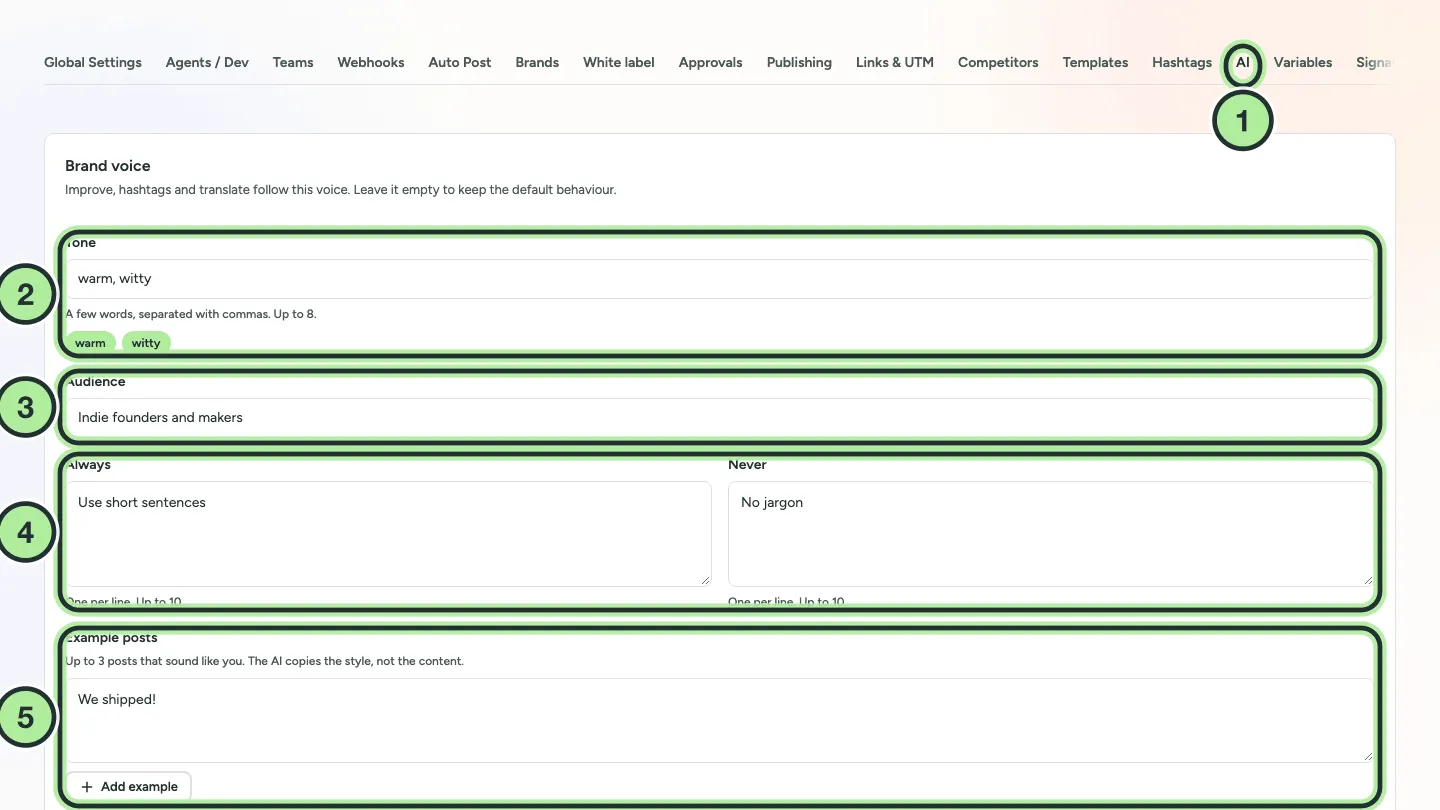Switch to the Competitors tab
Viewport: 1440px width, 810px height.
click(x=998, y=62)
